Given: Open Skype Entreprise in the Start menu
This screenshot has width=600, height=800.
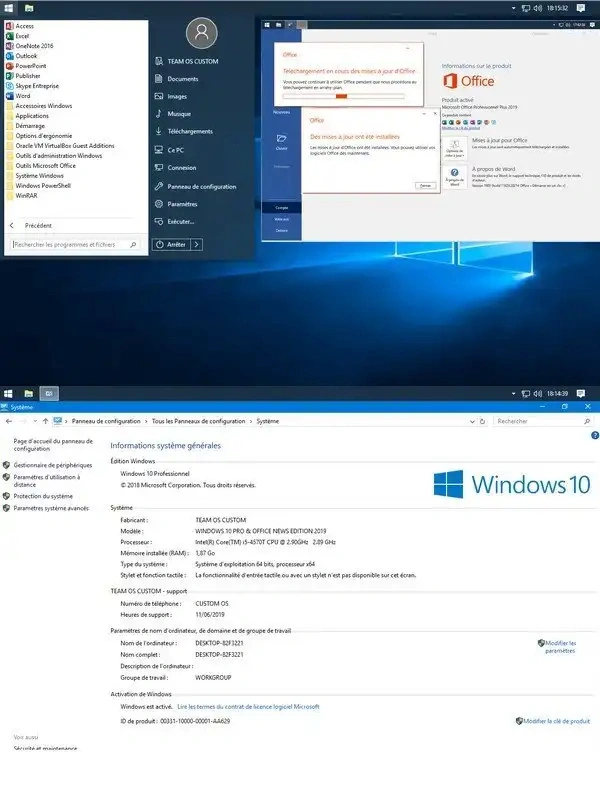Looking at the screenshot, I should pos(37,85).
